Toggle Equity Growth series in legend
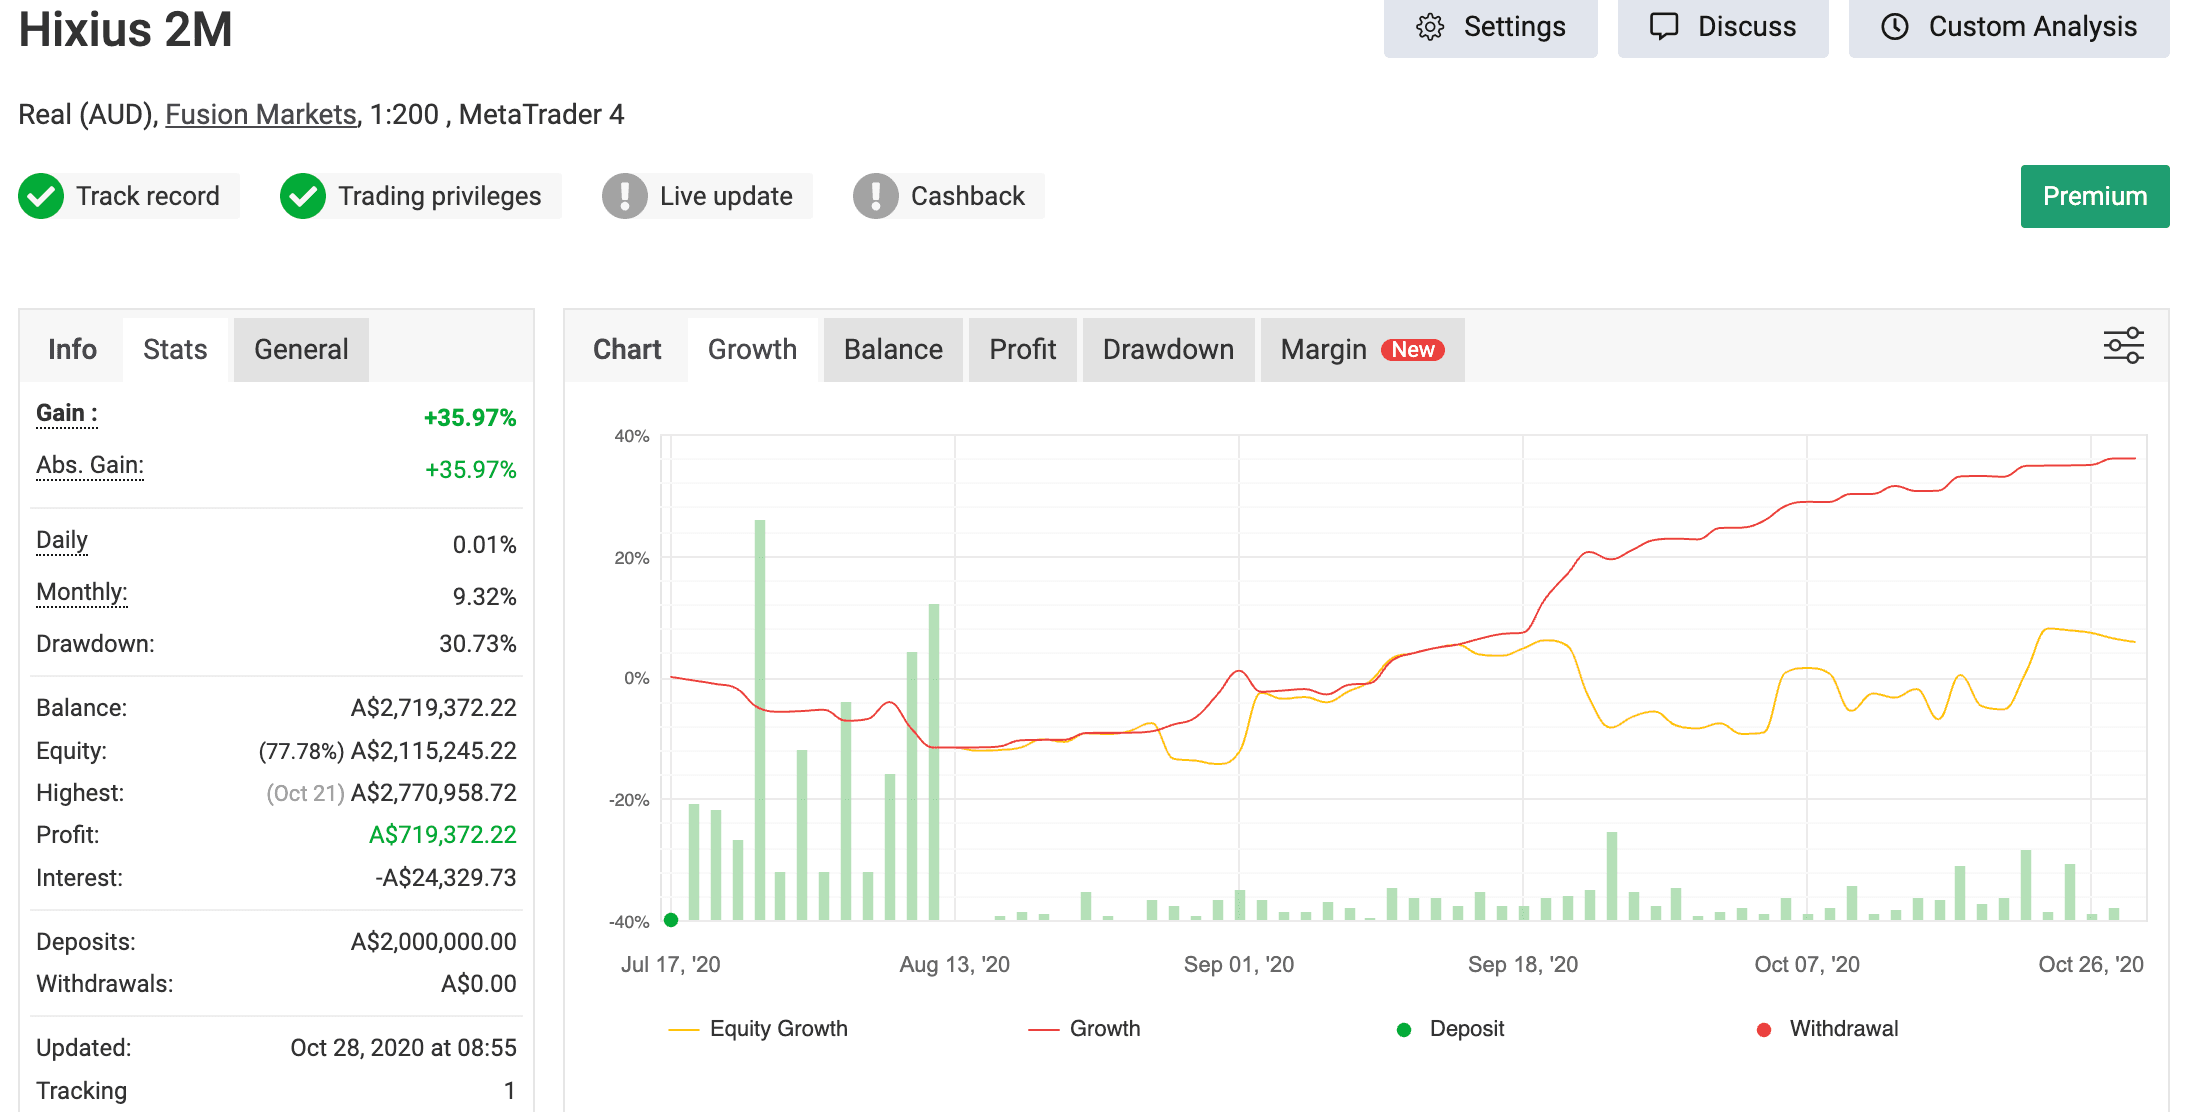 pos(758,1028)
